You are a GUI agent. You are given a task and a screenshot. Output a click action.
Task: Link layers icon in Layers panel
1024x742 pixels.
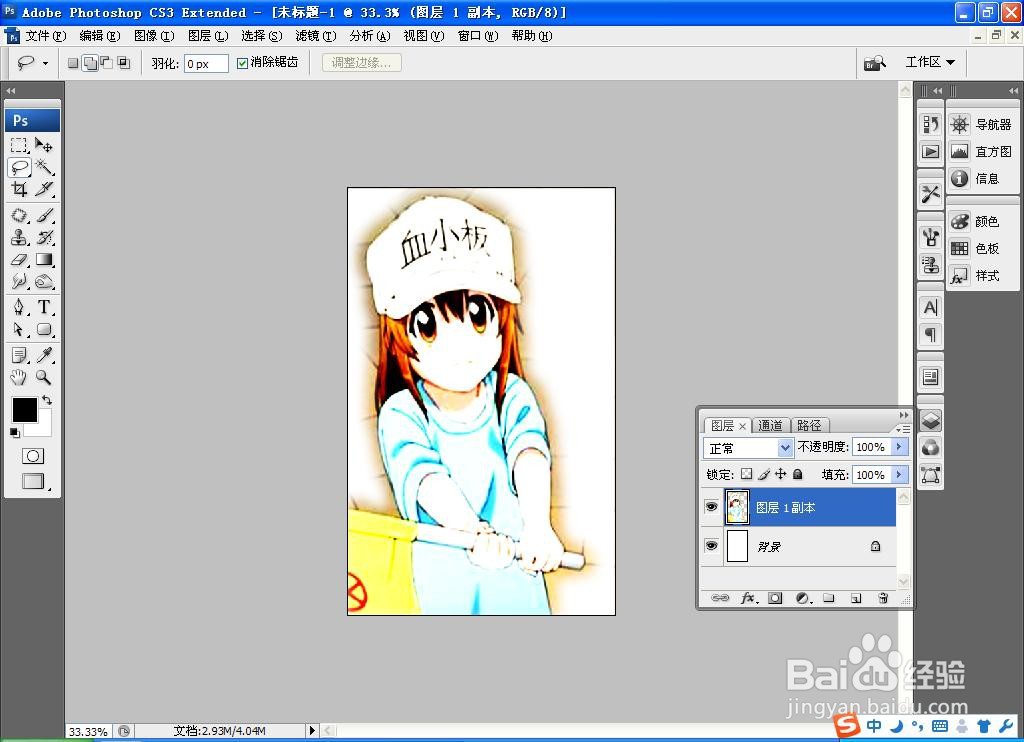[x=720, y=598]
